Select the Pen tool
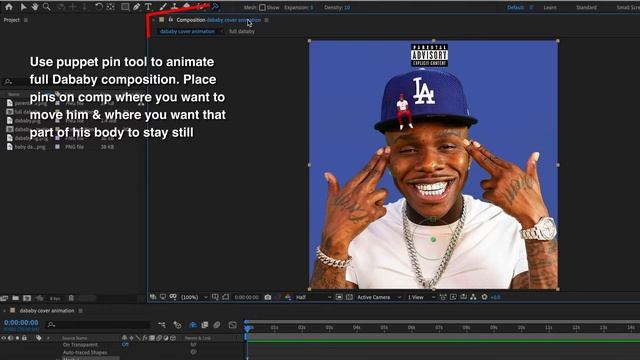Screen dimensions: 640x360 click(x=137, y=7)
